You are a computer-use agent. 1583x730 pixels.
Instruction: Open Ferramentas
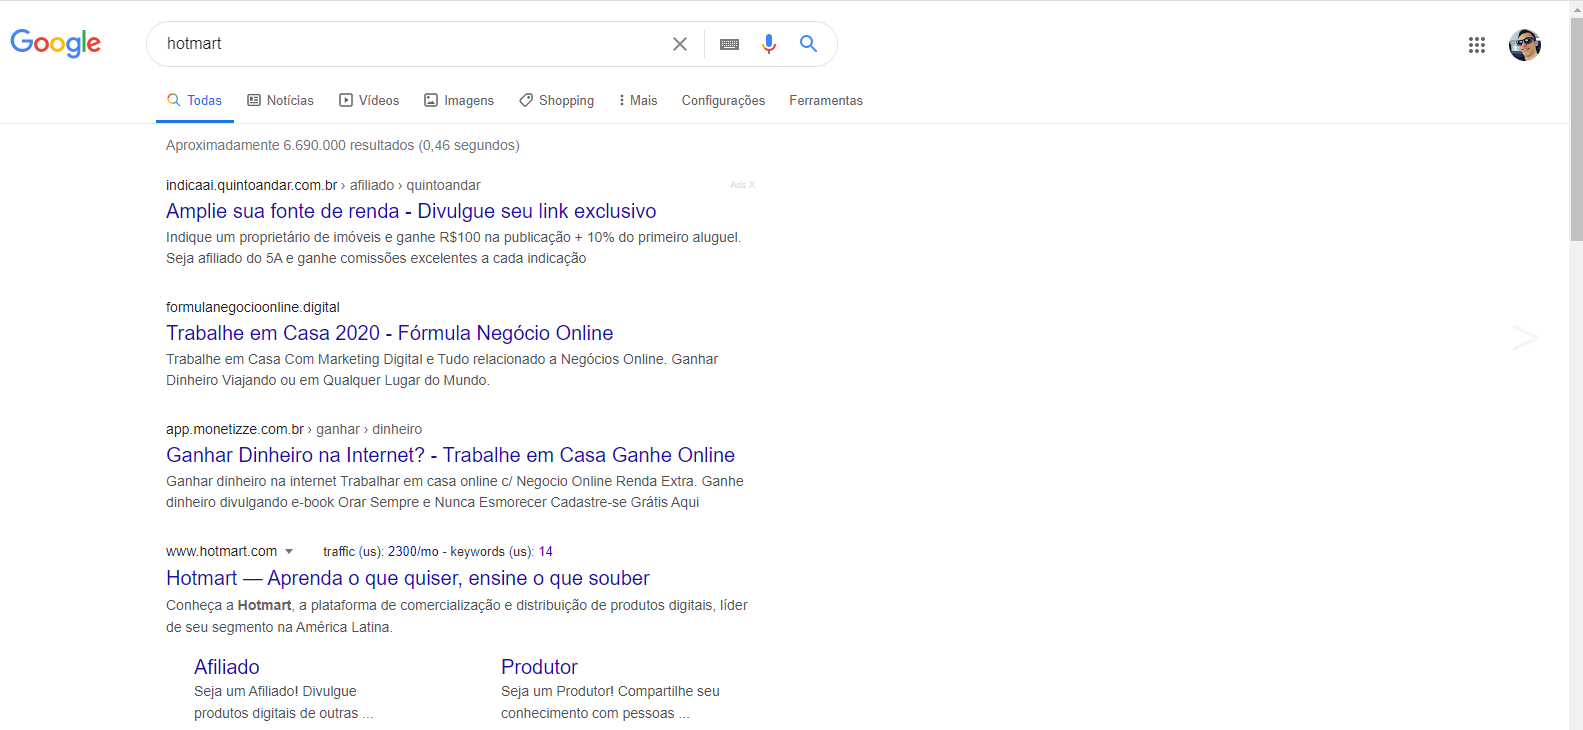tap(826, 100)
